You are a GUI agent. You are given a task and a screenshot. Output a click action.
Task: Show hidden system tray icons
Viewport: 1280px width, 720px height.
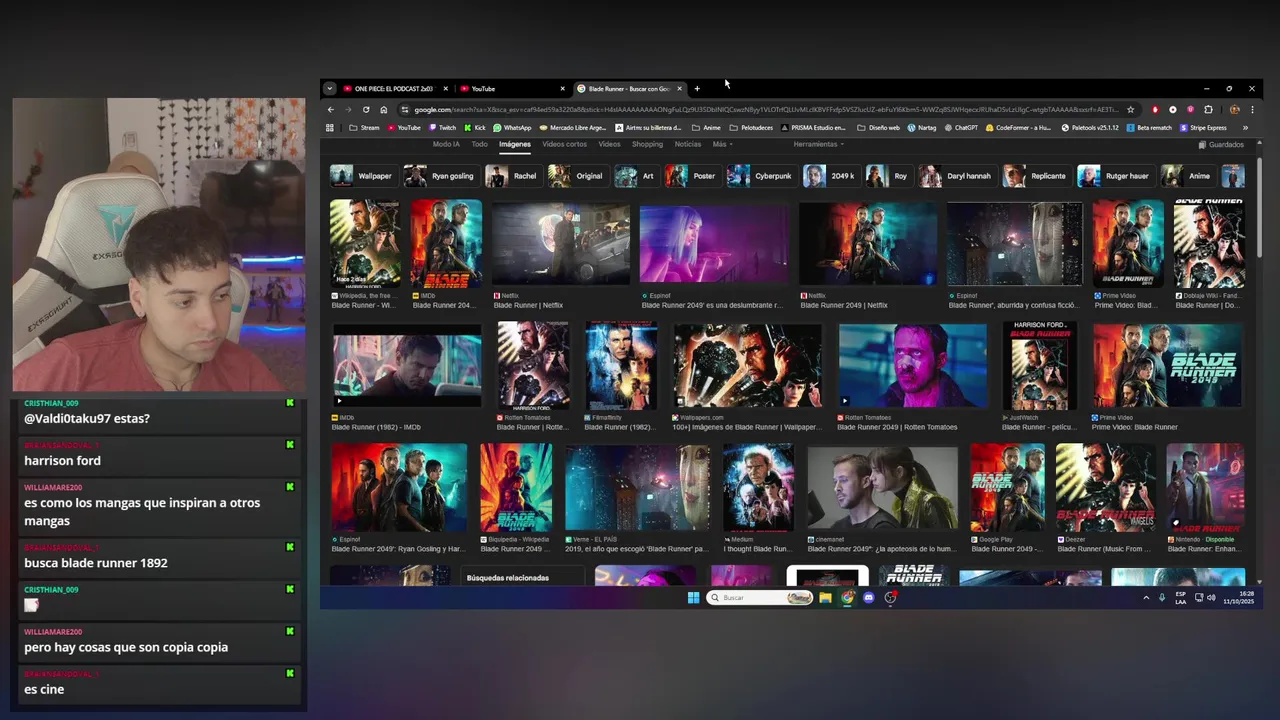point(1146,598)
